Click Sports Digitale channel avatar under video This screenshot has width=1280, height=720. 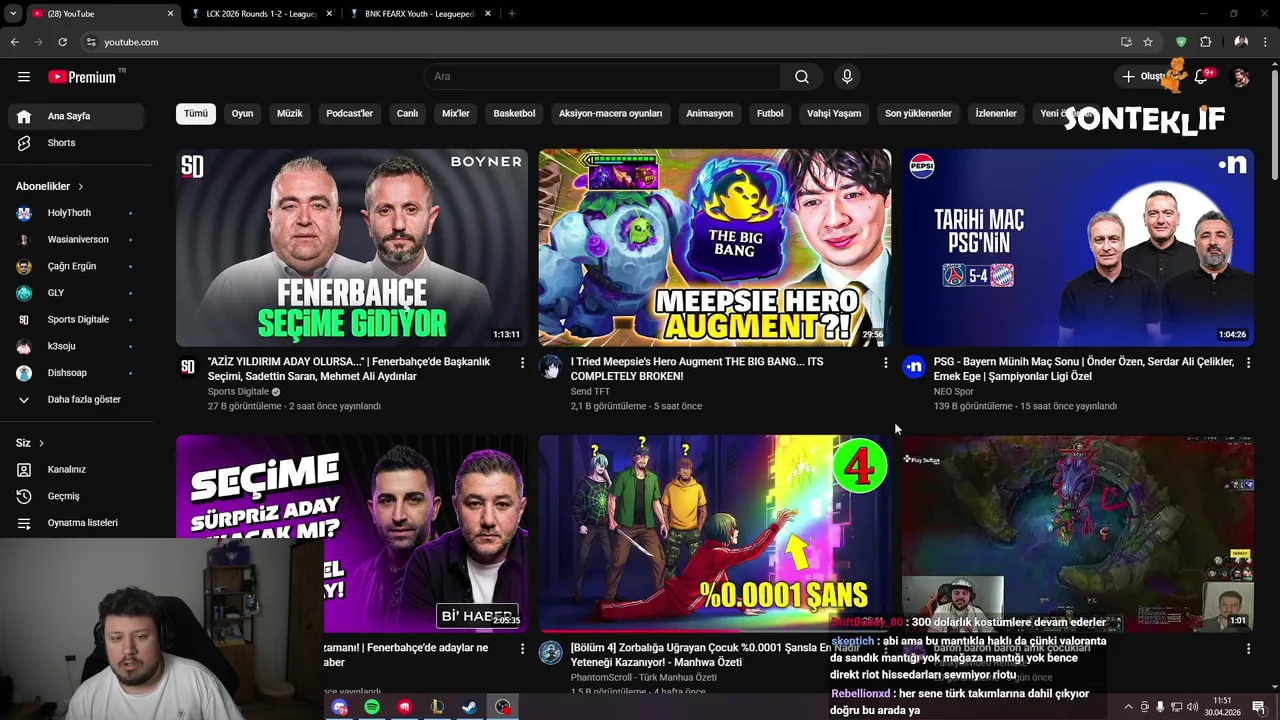[188, 367]
